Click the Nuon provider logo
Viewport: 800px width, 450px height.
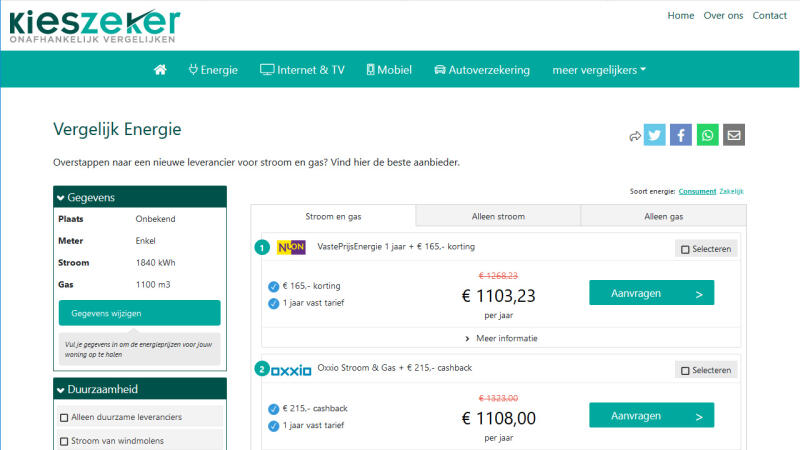pos(291,247)
